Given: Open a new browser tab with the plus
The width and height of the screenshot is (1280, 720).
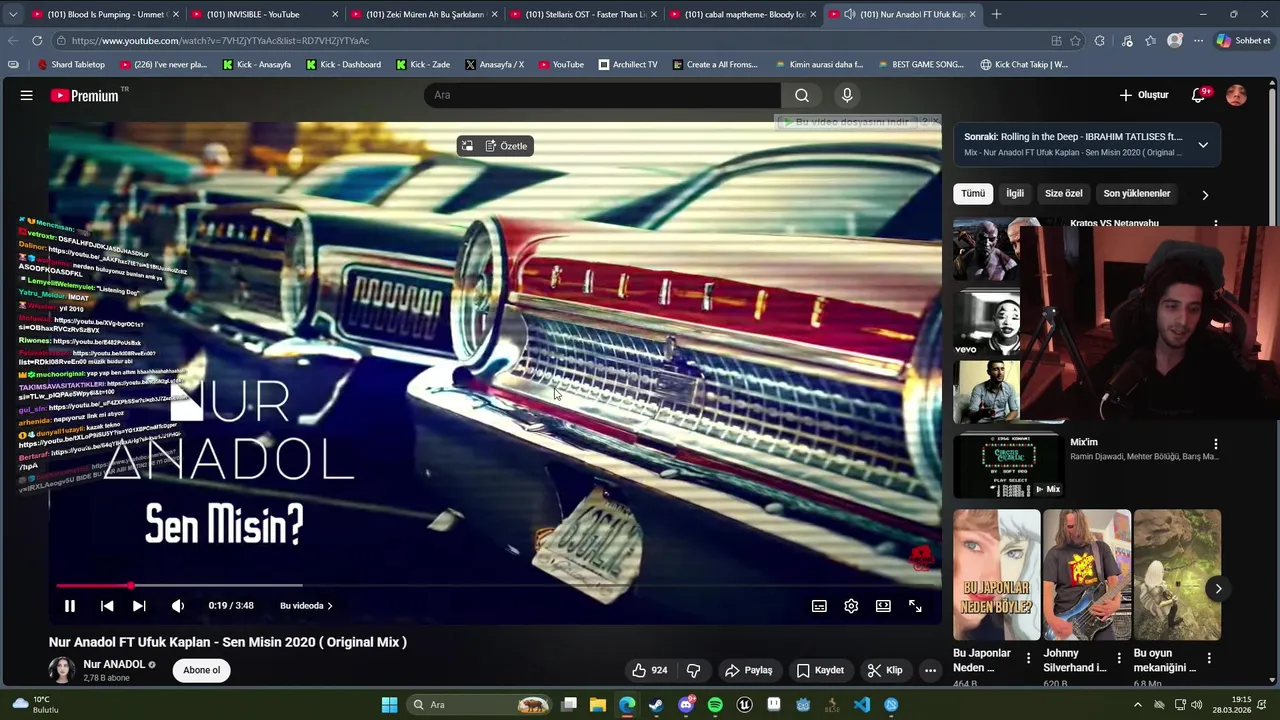Looking at the screenshot, I should click(x=996, y=14).
